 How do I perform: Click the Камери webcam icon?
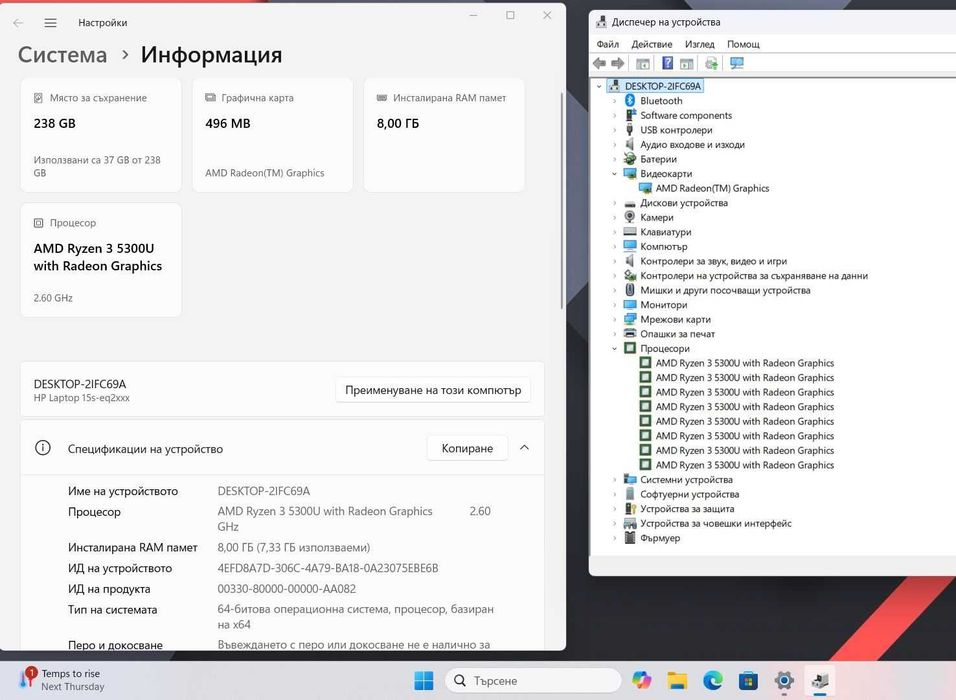click(x=630, y=217)
